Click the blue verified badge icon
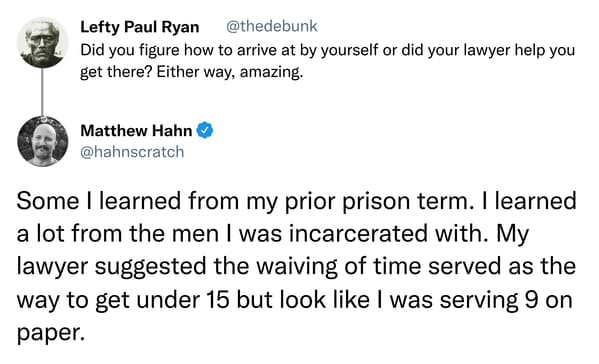Screen dimensions: 599x364 point(205,131)
